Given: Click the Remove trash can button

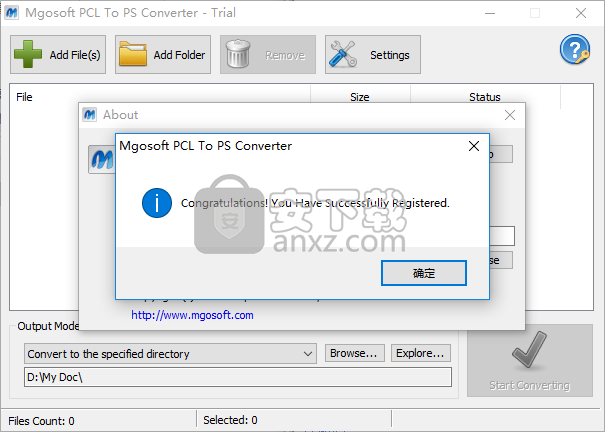Looking at the screenshot, I should (268, 54).
